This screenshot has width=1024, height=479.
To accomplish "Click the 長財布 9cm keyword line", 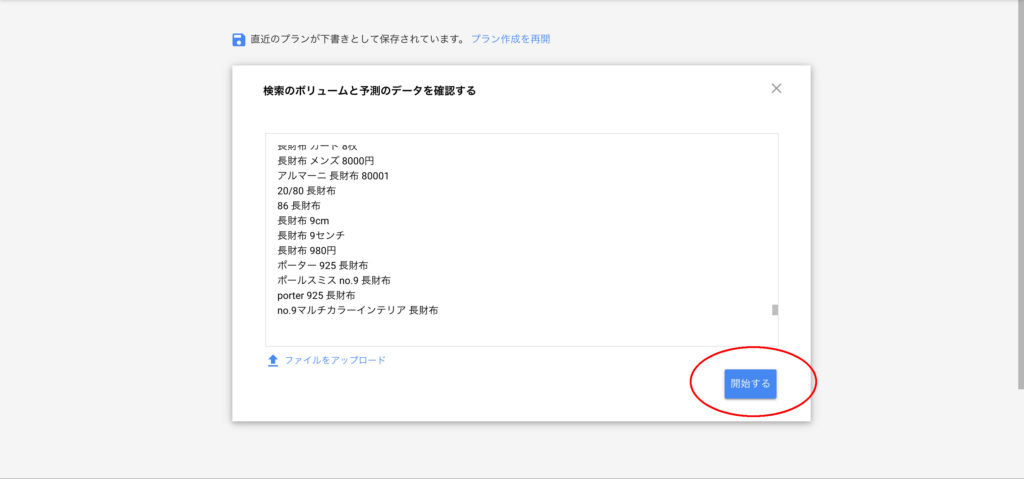I will 304,221.
